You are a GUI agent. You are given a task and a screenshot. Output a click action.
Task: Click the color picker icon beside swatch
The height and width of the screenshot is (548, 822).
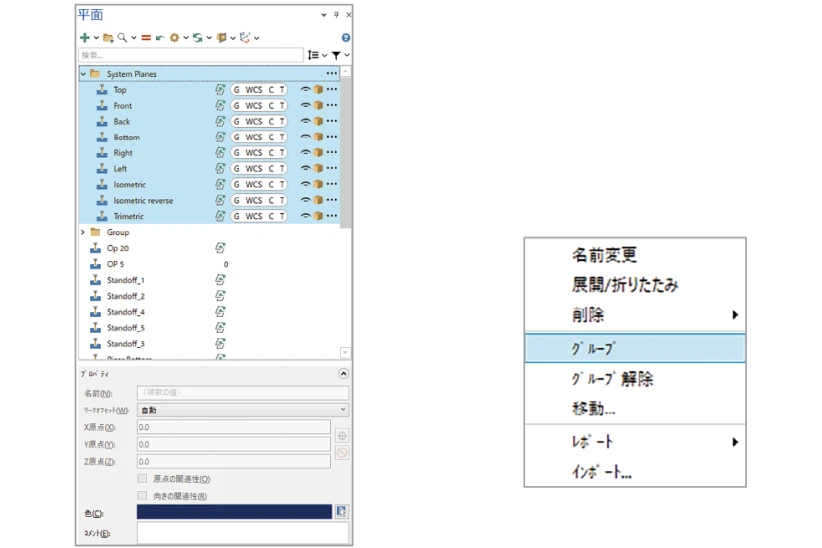click(x=342, y=512)
